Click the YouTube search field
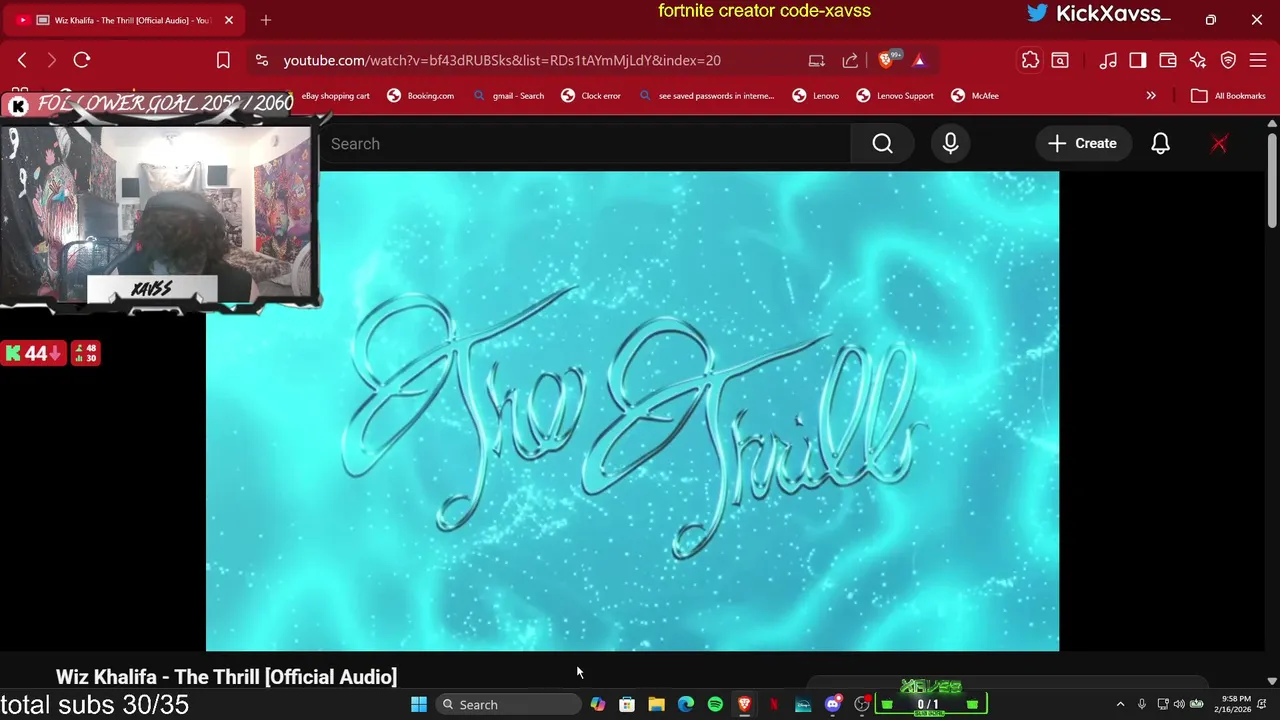Viewport: 1280px width, 720px height. pos(585,144)
